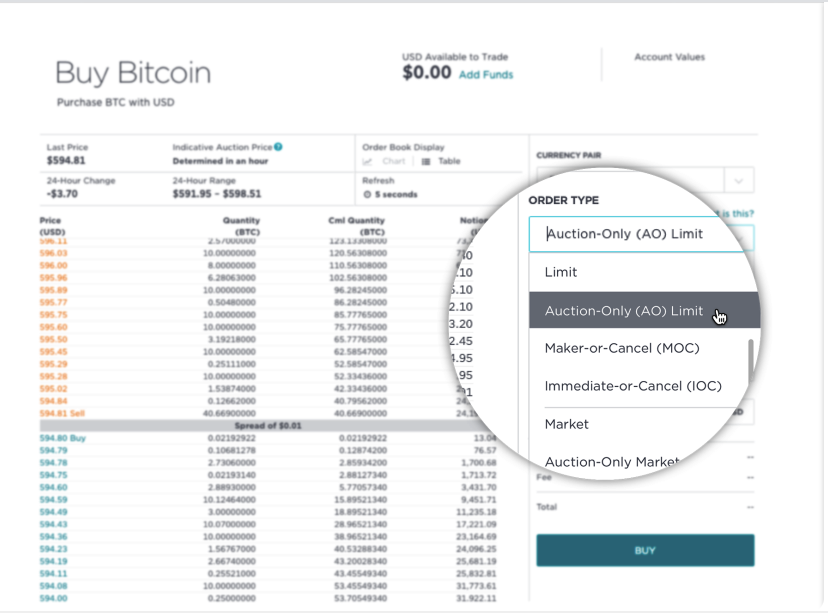
Task: Select the 596.00 sell price
Action: 53,266
